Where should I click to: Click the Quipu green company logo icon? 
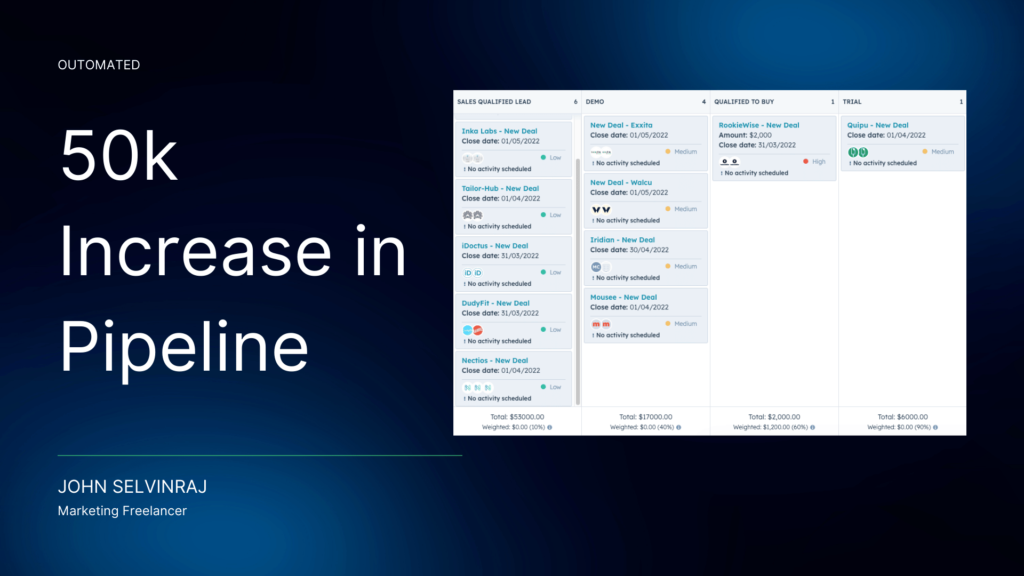[853, 152]
